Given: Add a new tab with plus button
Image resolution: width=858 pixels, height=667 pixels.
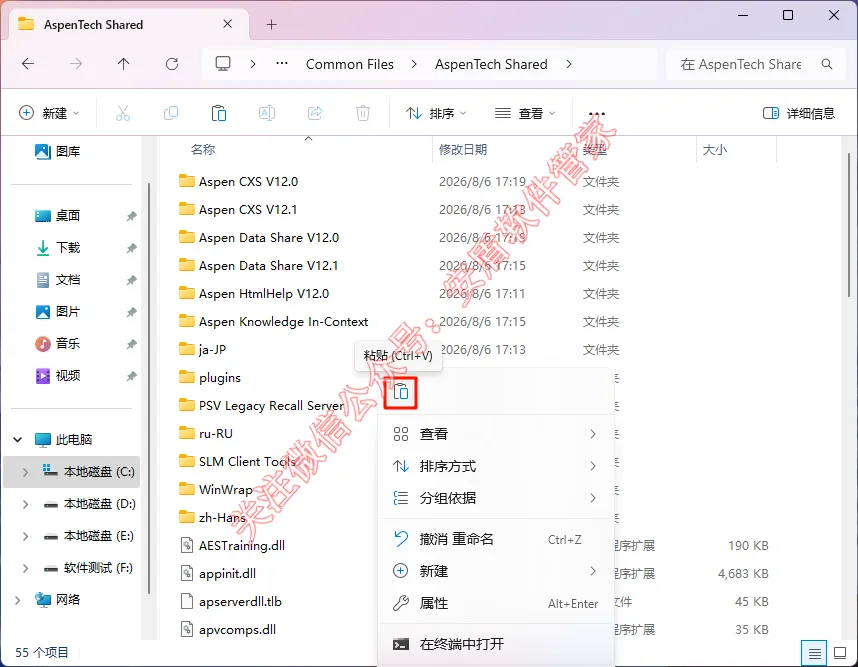Looking at the screenshot, I should click(271, 24).
